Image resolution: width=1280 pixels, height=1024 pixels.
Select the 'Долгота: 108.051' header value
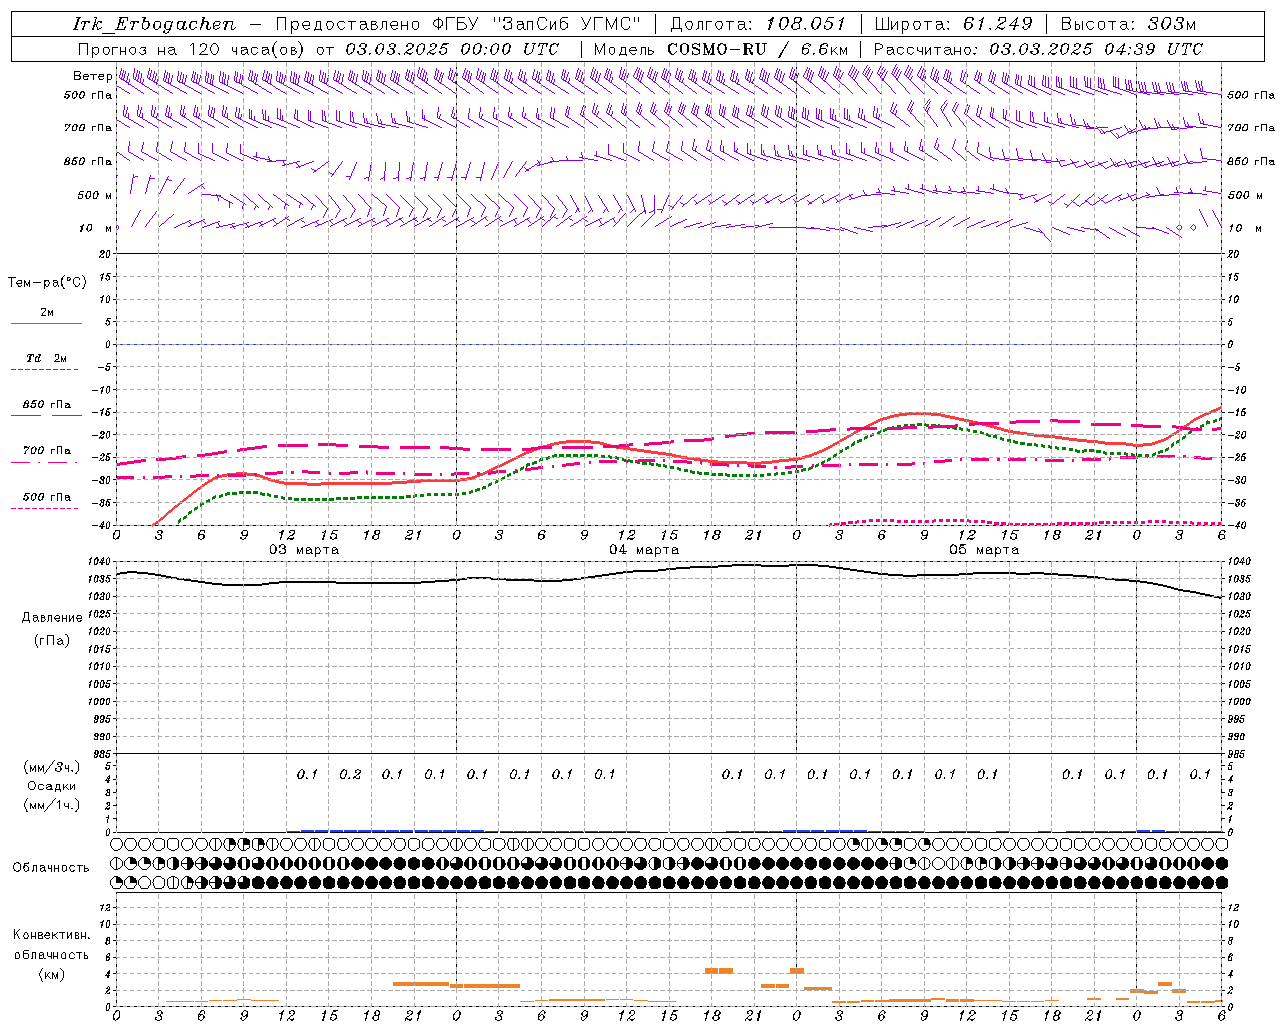tap(758, 24)
